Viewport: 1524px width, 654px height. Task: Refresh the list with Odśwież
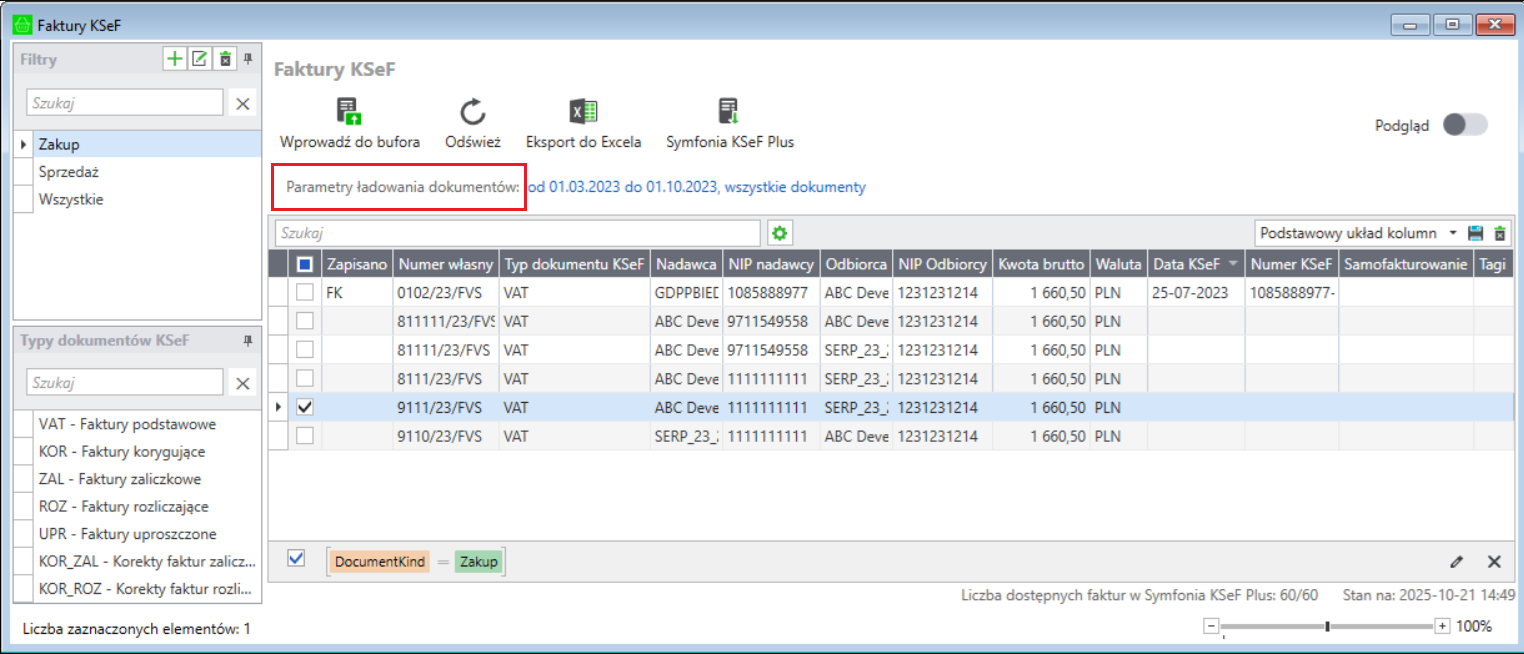click(472, 112)
